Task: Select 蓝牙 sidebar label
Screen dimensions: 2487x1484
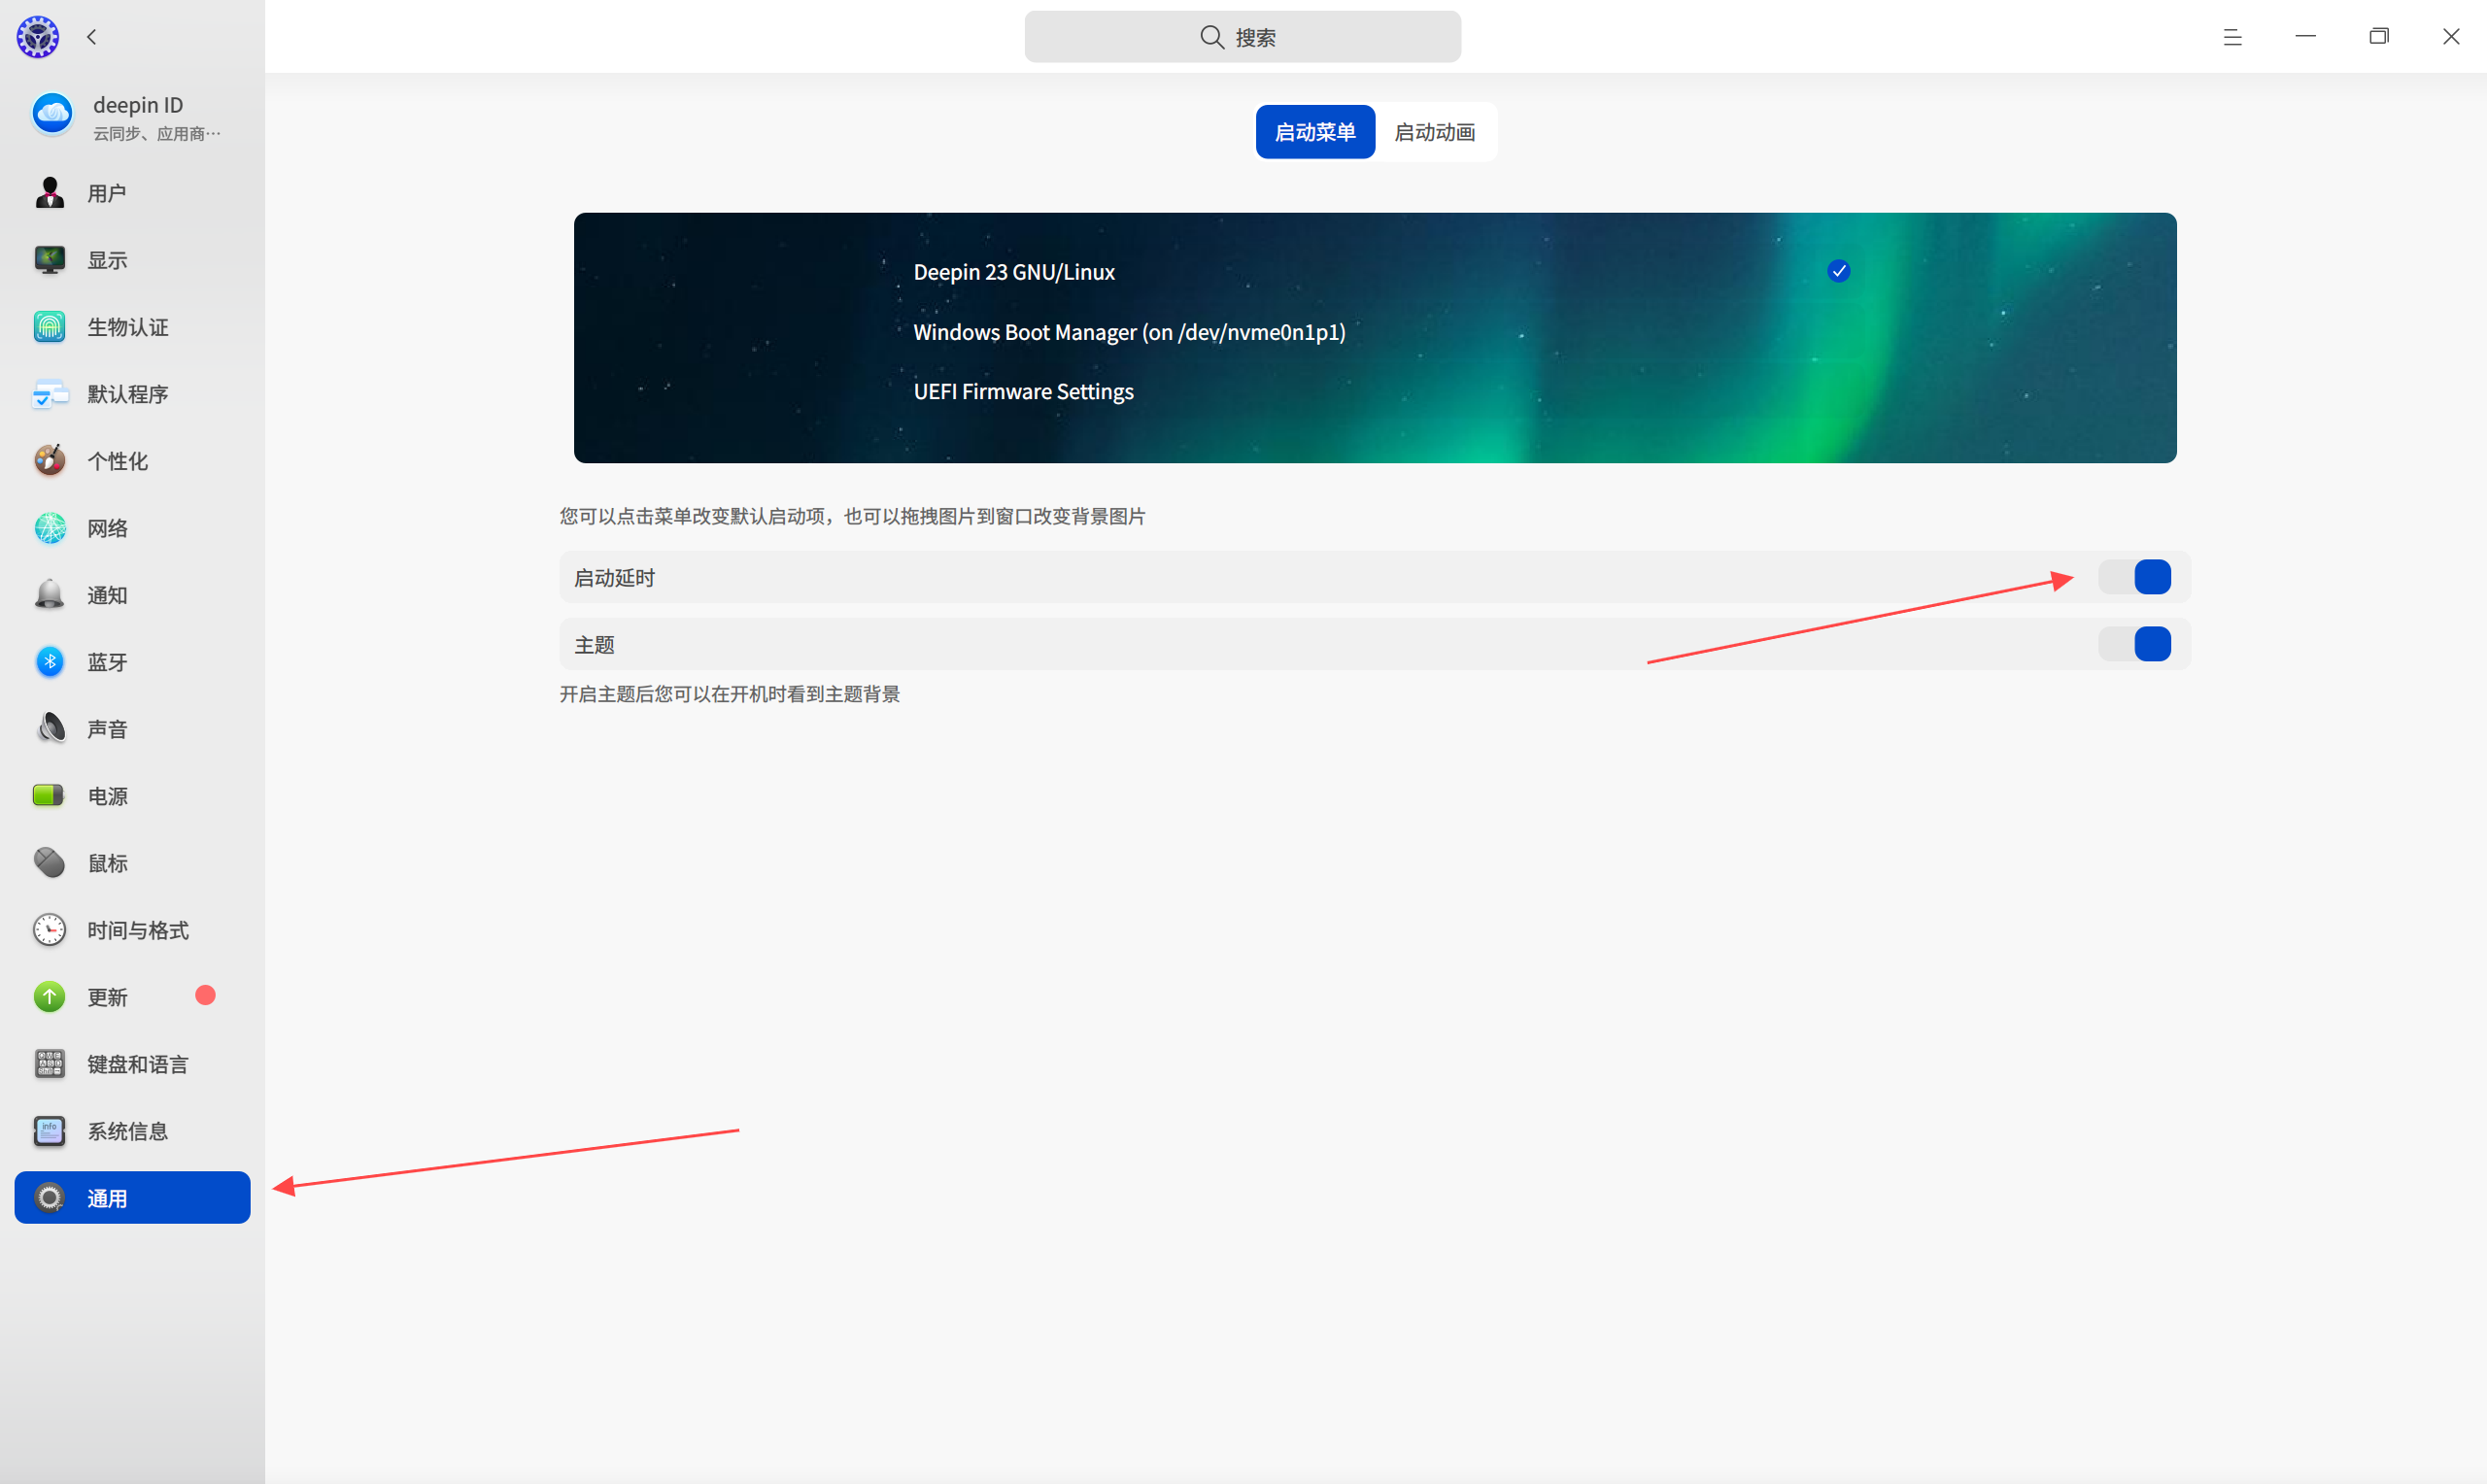Action: (107, 662)
